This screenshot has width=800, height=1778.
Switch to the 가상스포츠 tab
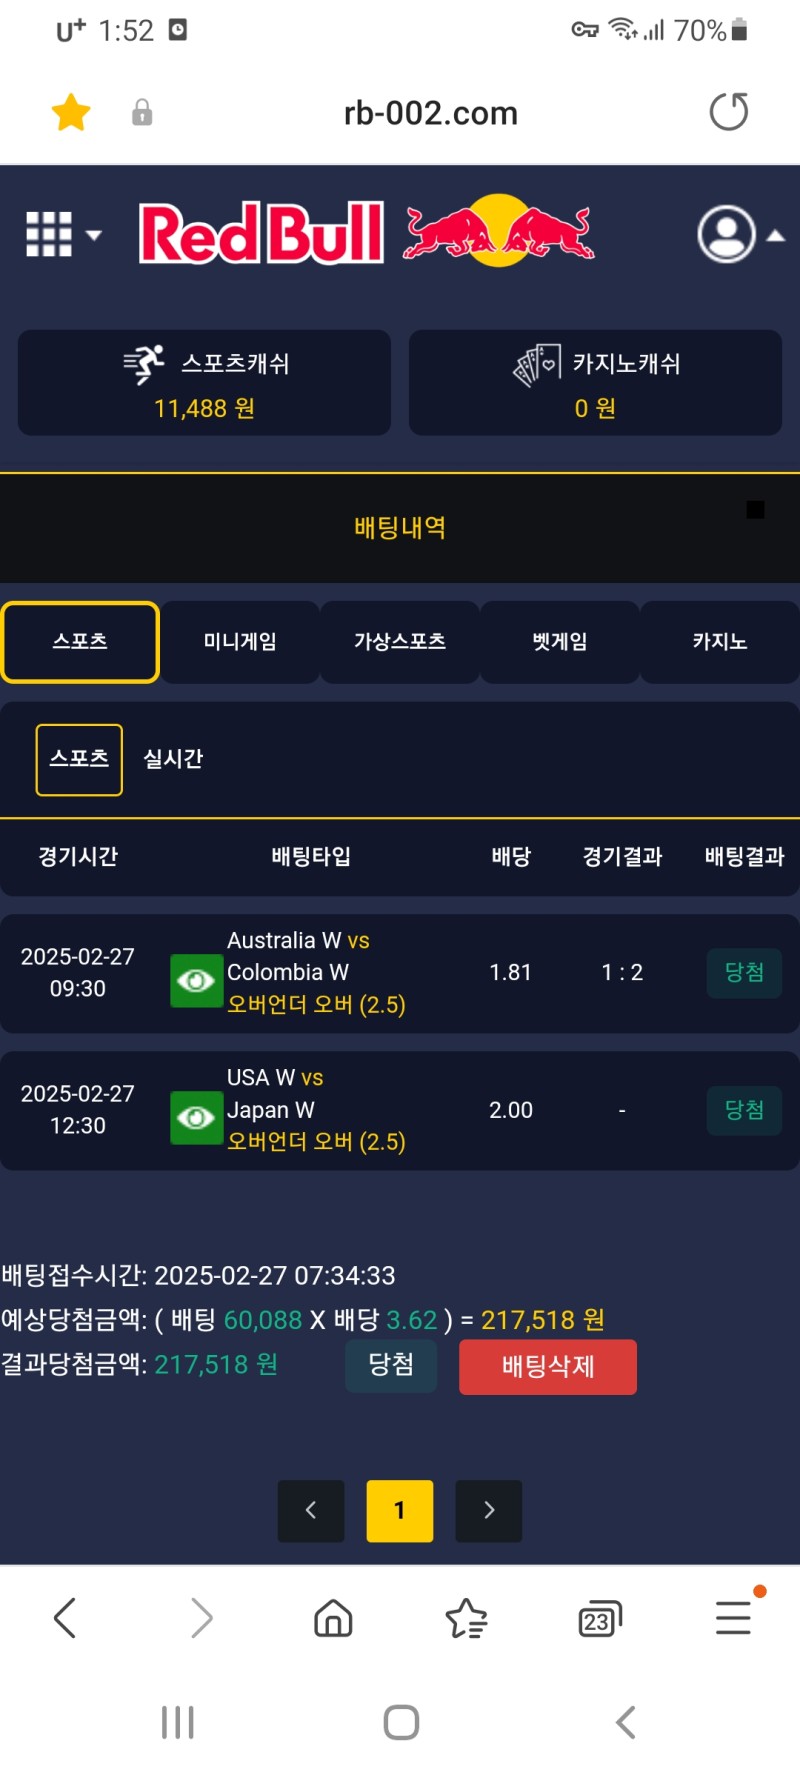[400, 642]
